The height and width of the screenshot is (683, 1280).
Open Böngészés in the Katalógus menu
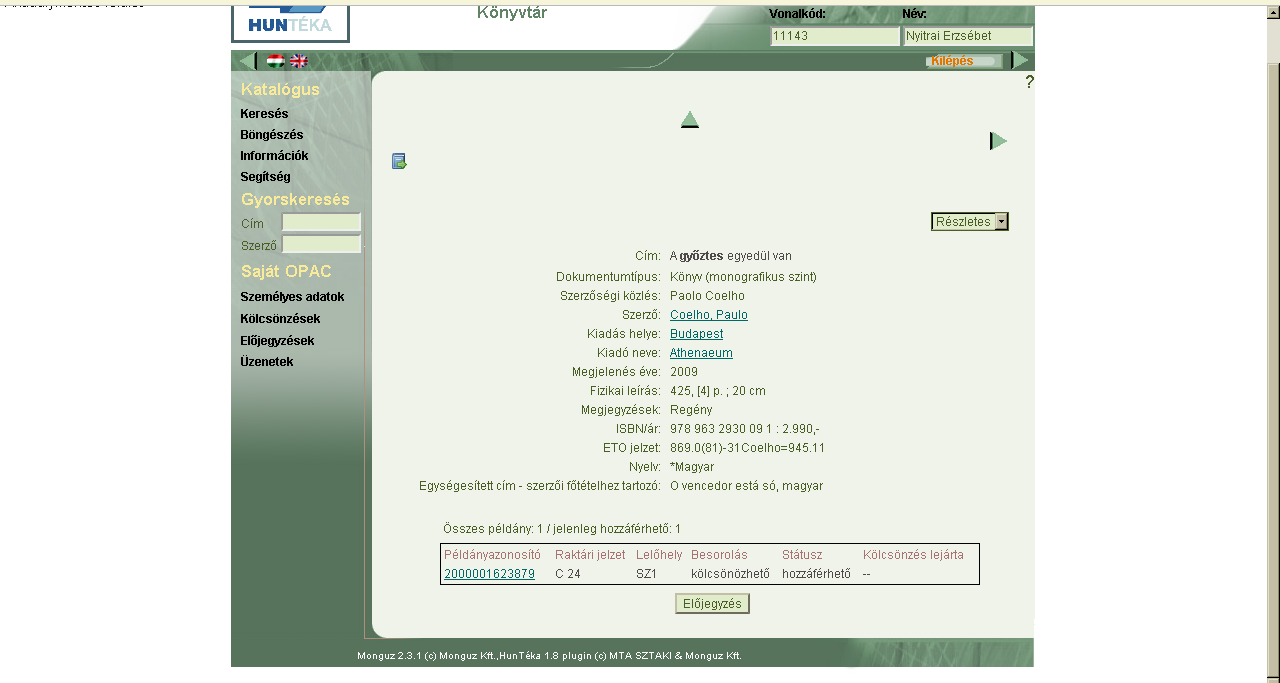tap(272, 135)
